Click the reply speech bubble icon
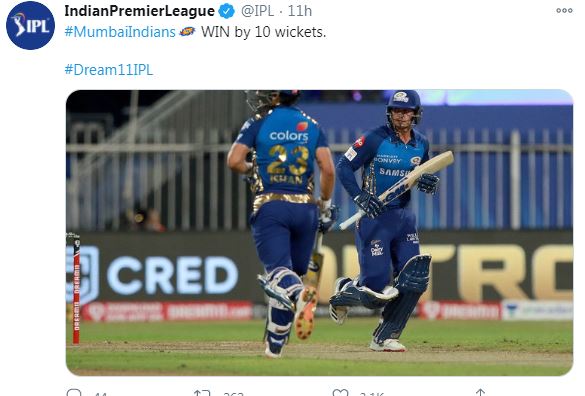The height and width of the screenshot is (396, 585). click(x=73, y=393)
